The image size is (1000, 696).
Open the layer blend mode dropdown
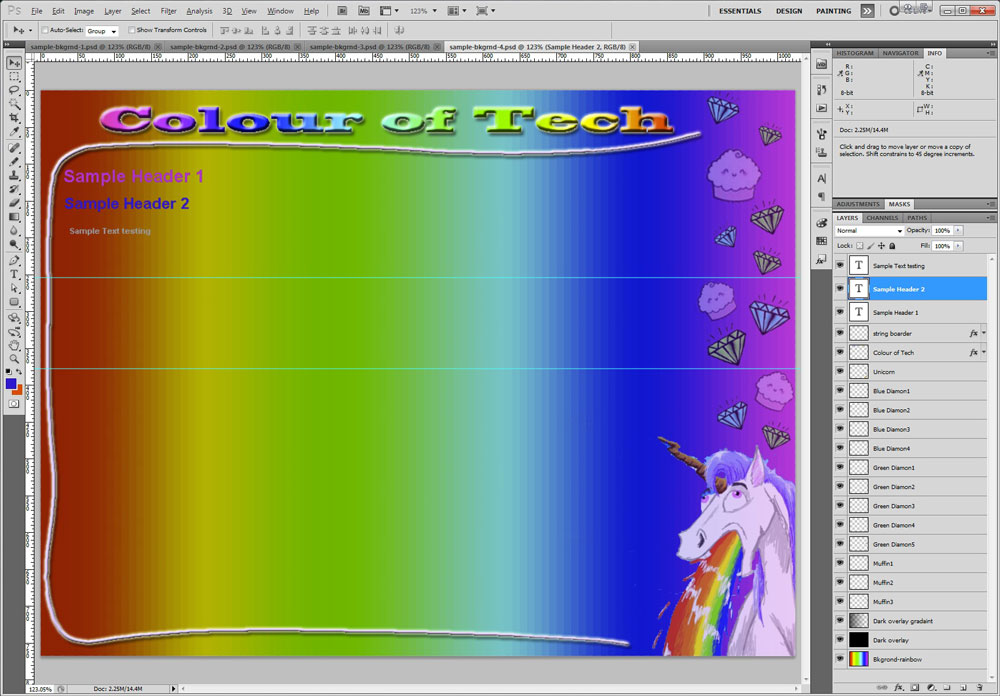[x=869, y=231]
